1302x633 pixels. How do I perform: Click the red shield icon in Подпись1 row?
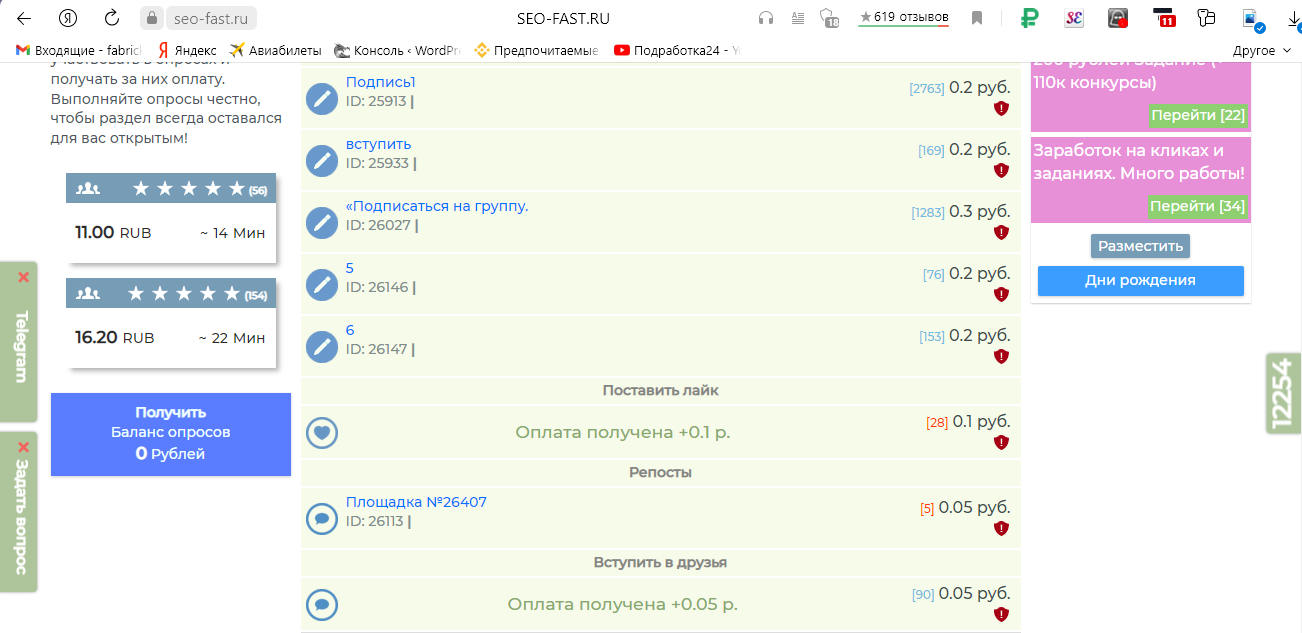click(1001, 108)
